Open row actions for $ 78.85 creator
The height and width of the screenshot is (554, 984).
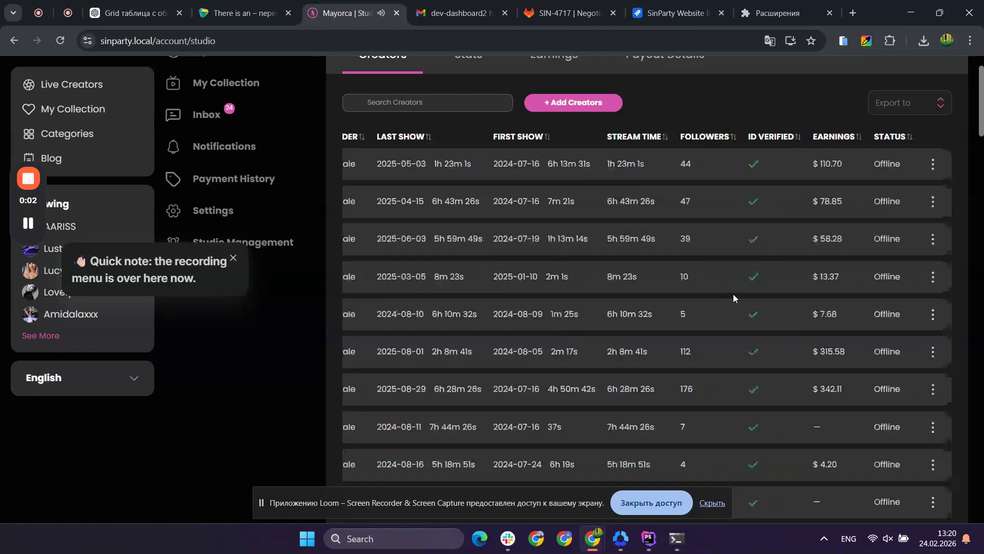click(933, 201)
